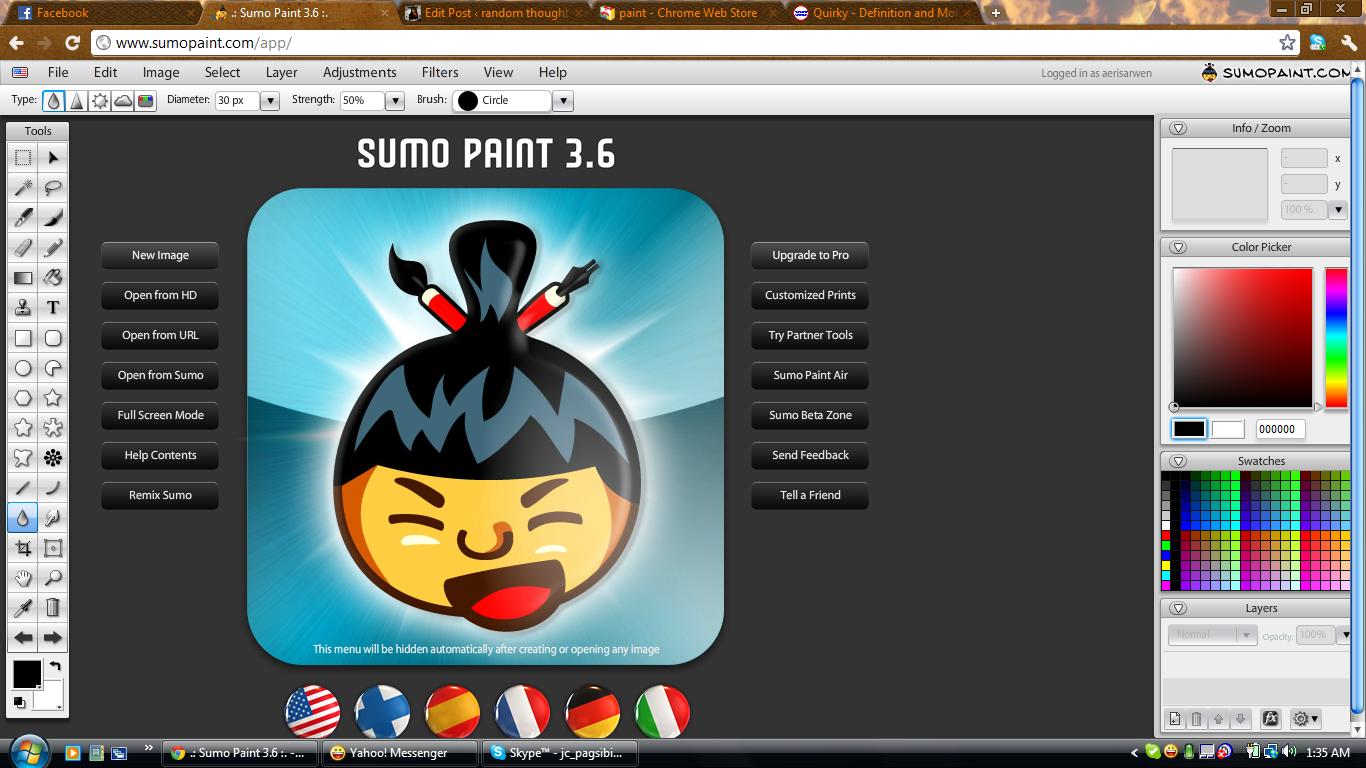Select the Hand pan tool

point(23,578)
